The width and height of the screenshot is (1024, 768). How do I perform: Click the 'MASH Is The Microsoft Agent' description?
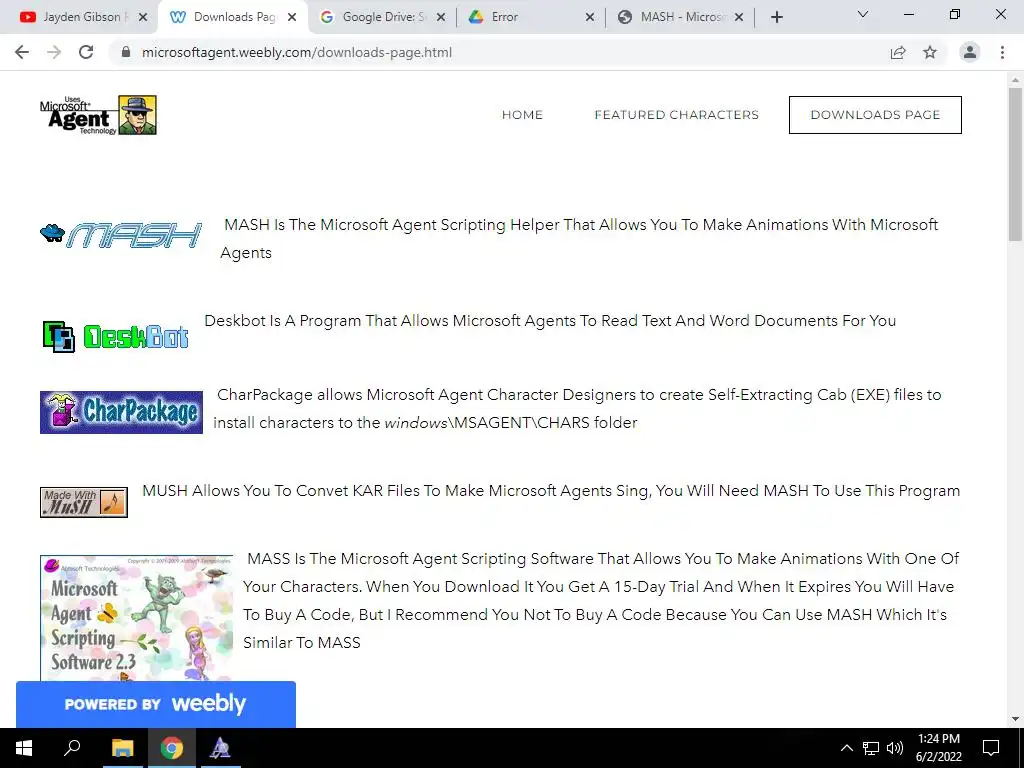point(579,238)
